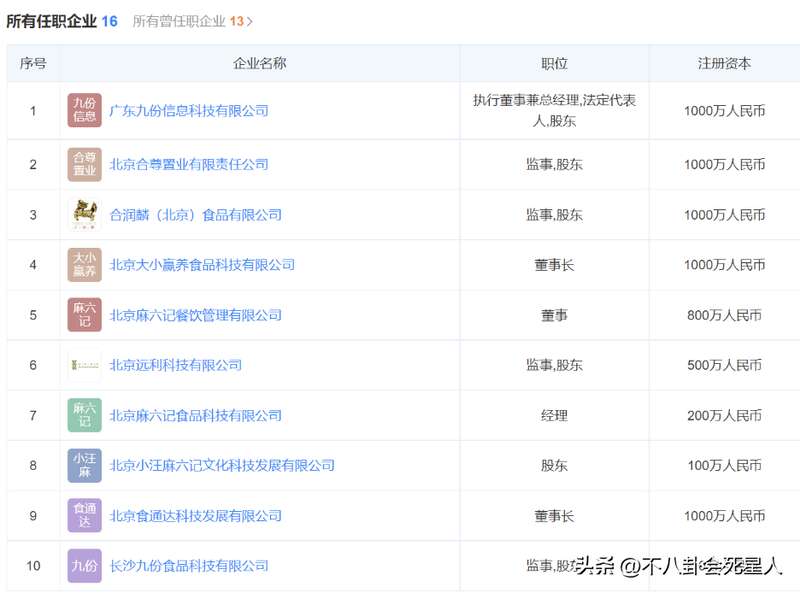The image size is (800, 593).
Task: Click the 大小赢养 company logo icon
Action: pyautogui.click(x=85, y=264)
